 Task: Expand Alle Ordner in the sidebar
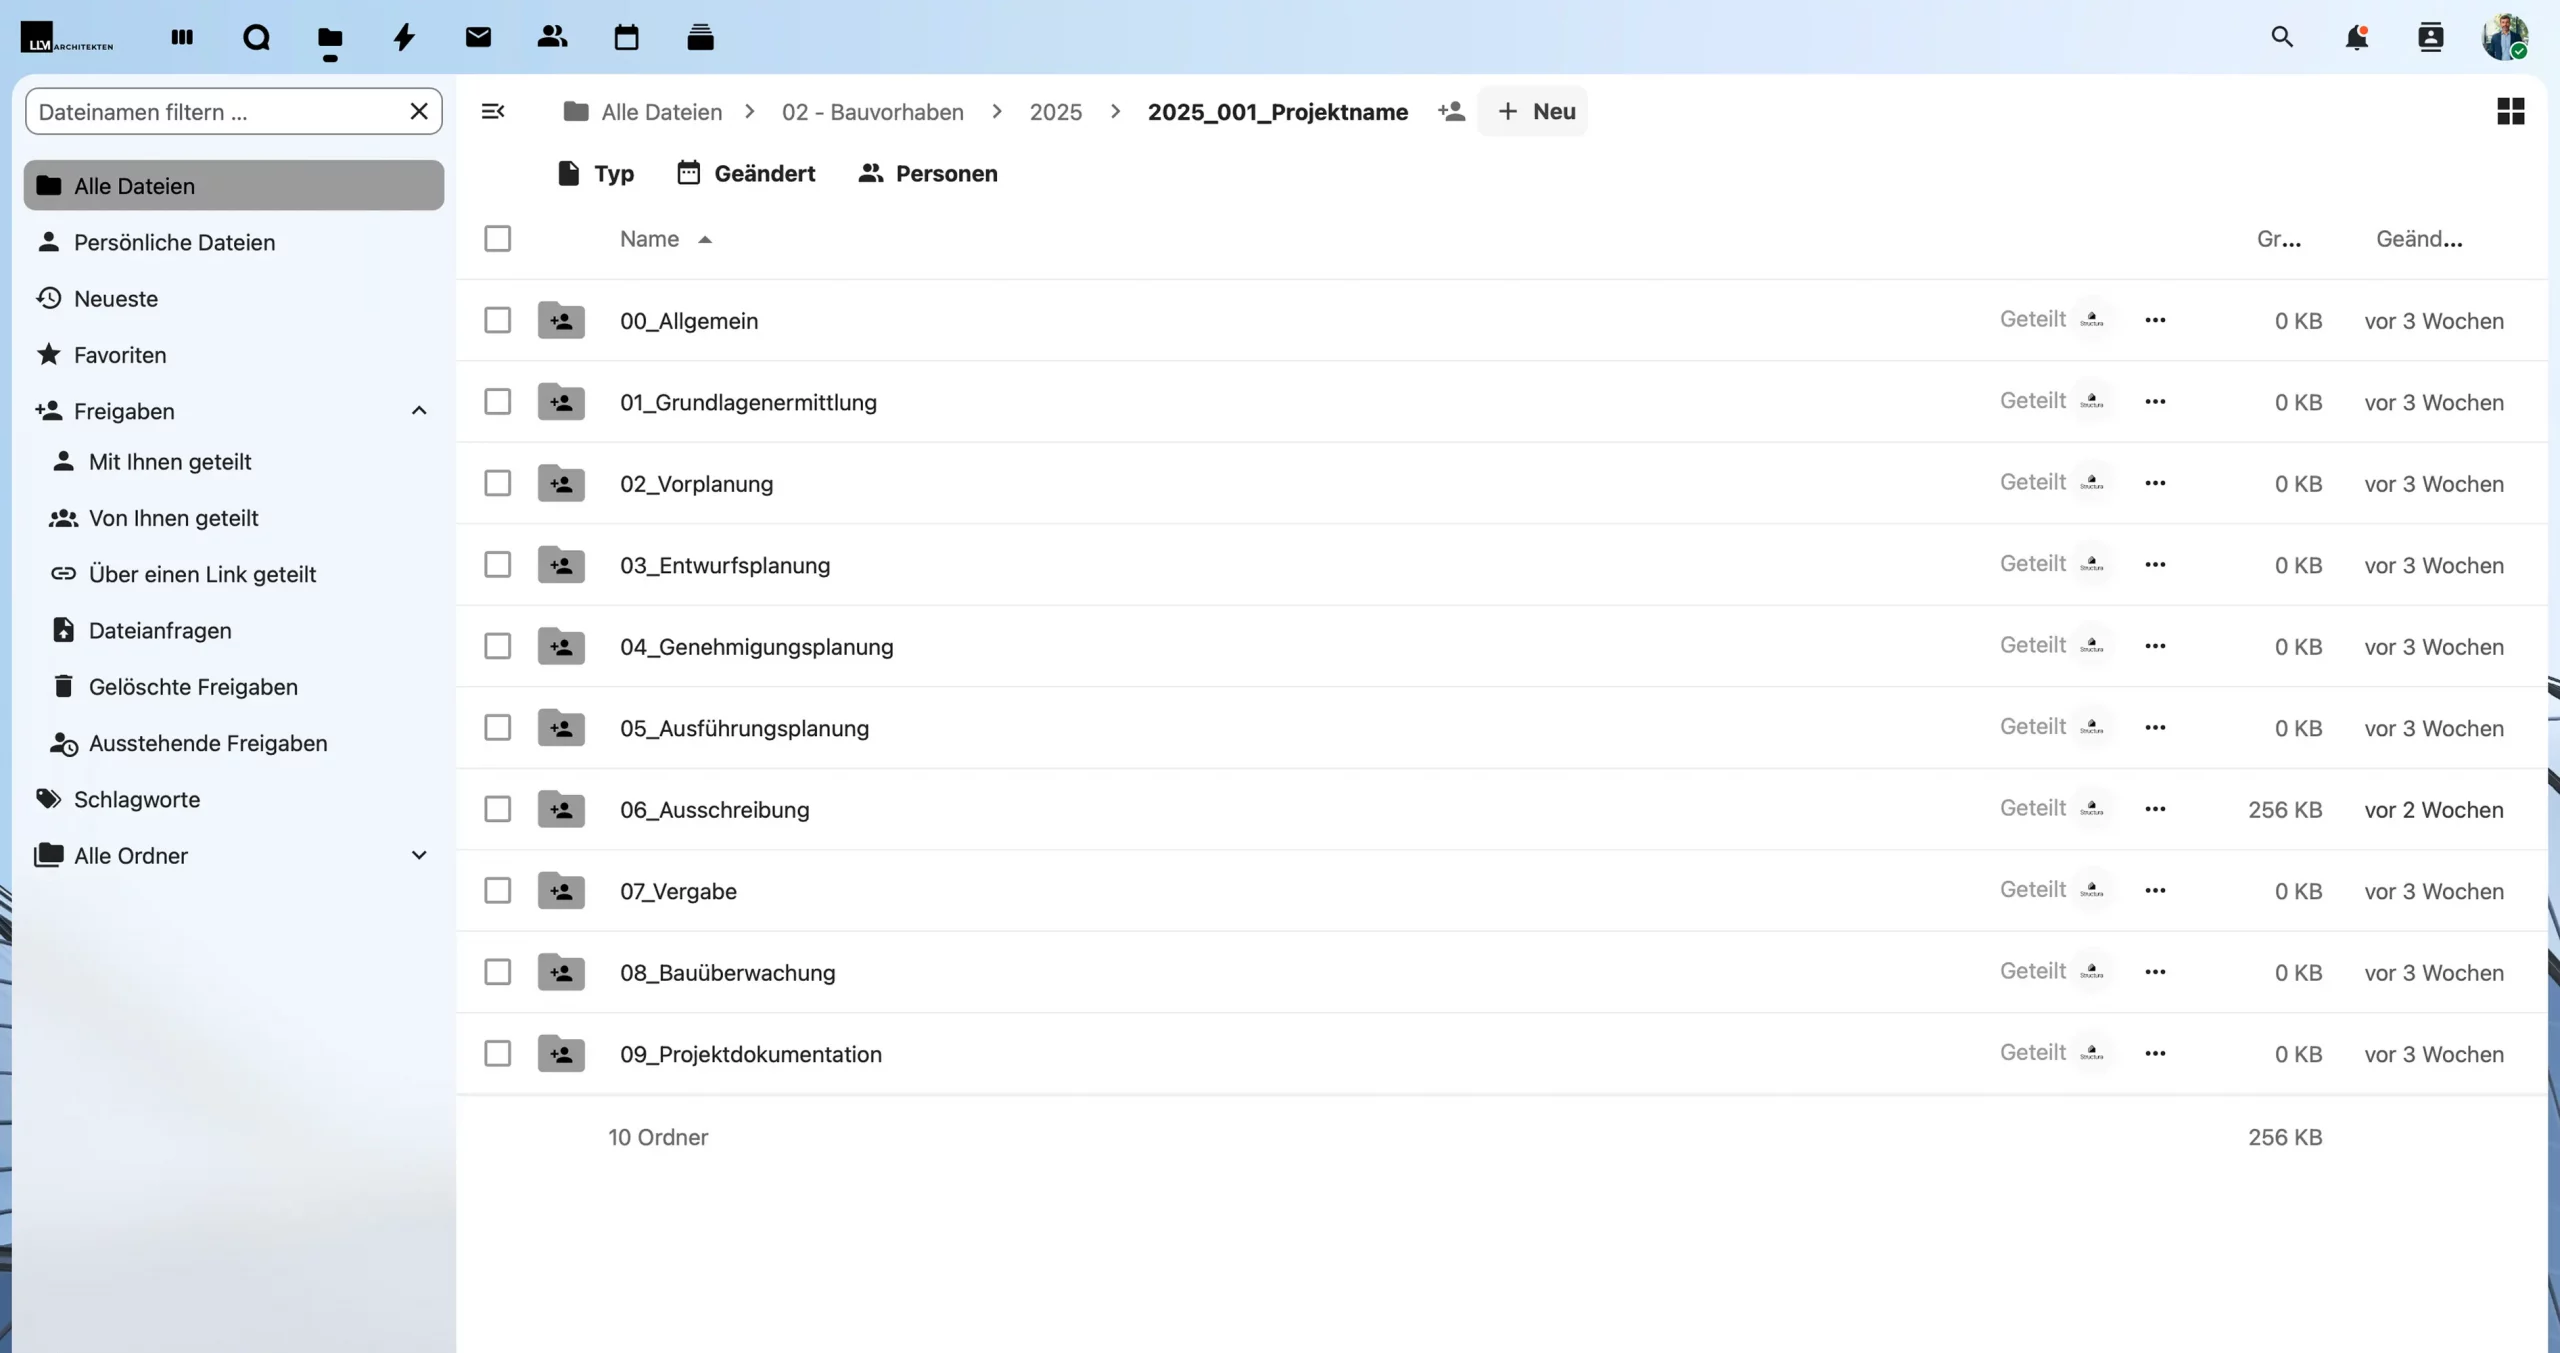pyautogui.click(x=419, y=855)
